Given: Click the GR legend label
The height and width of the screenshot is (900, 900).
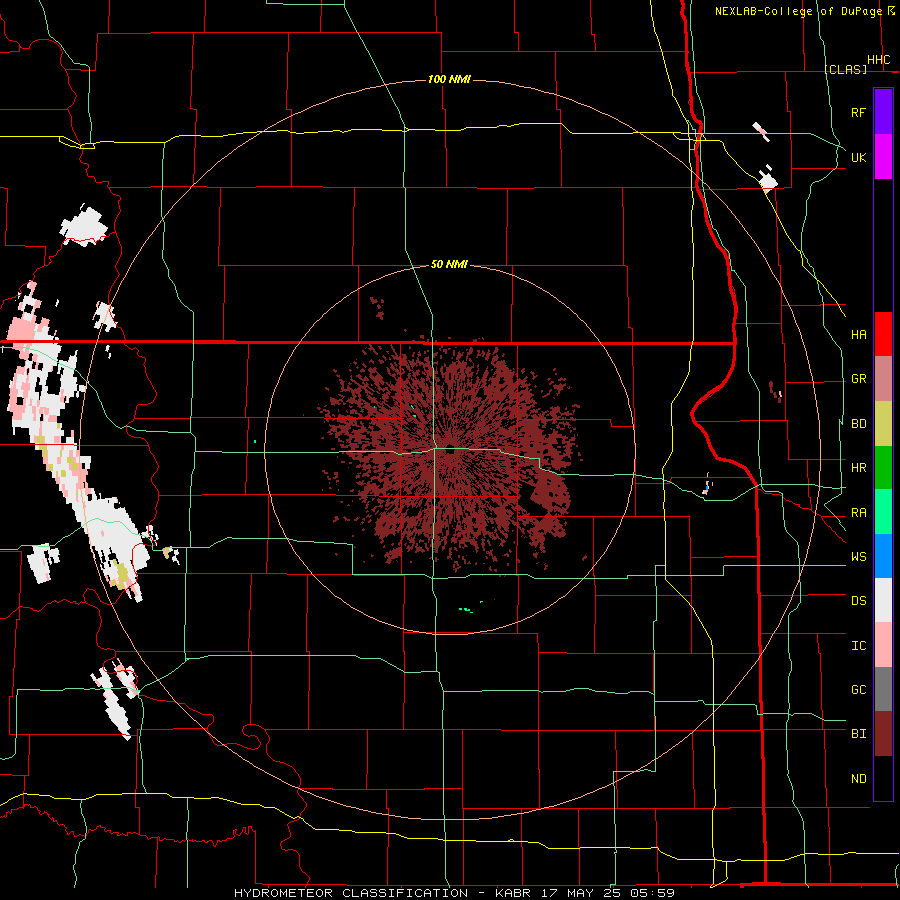Looking at the screenshot, I should click(x=858, y=379).
